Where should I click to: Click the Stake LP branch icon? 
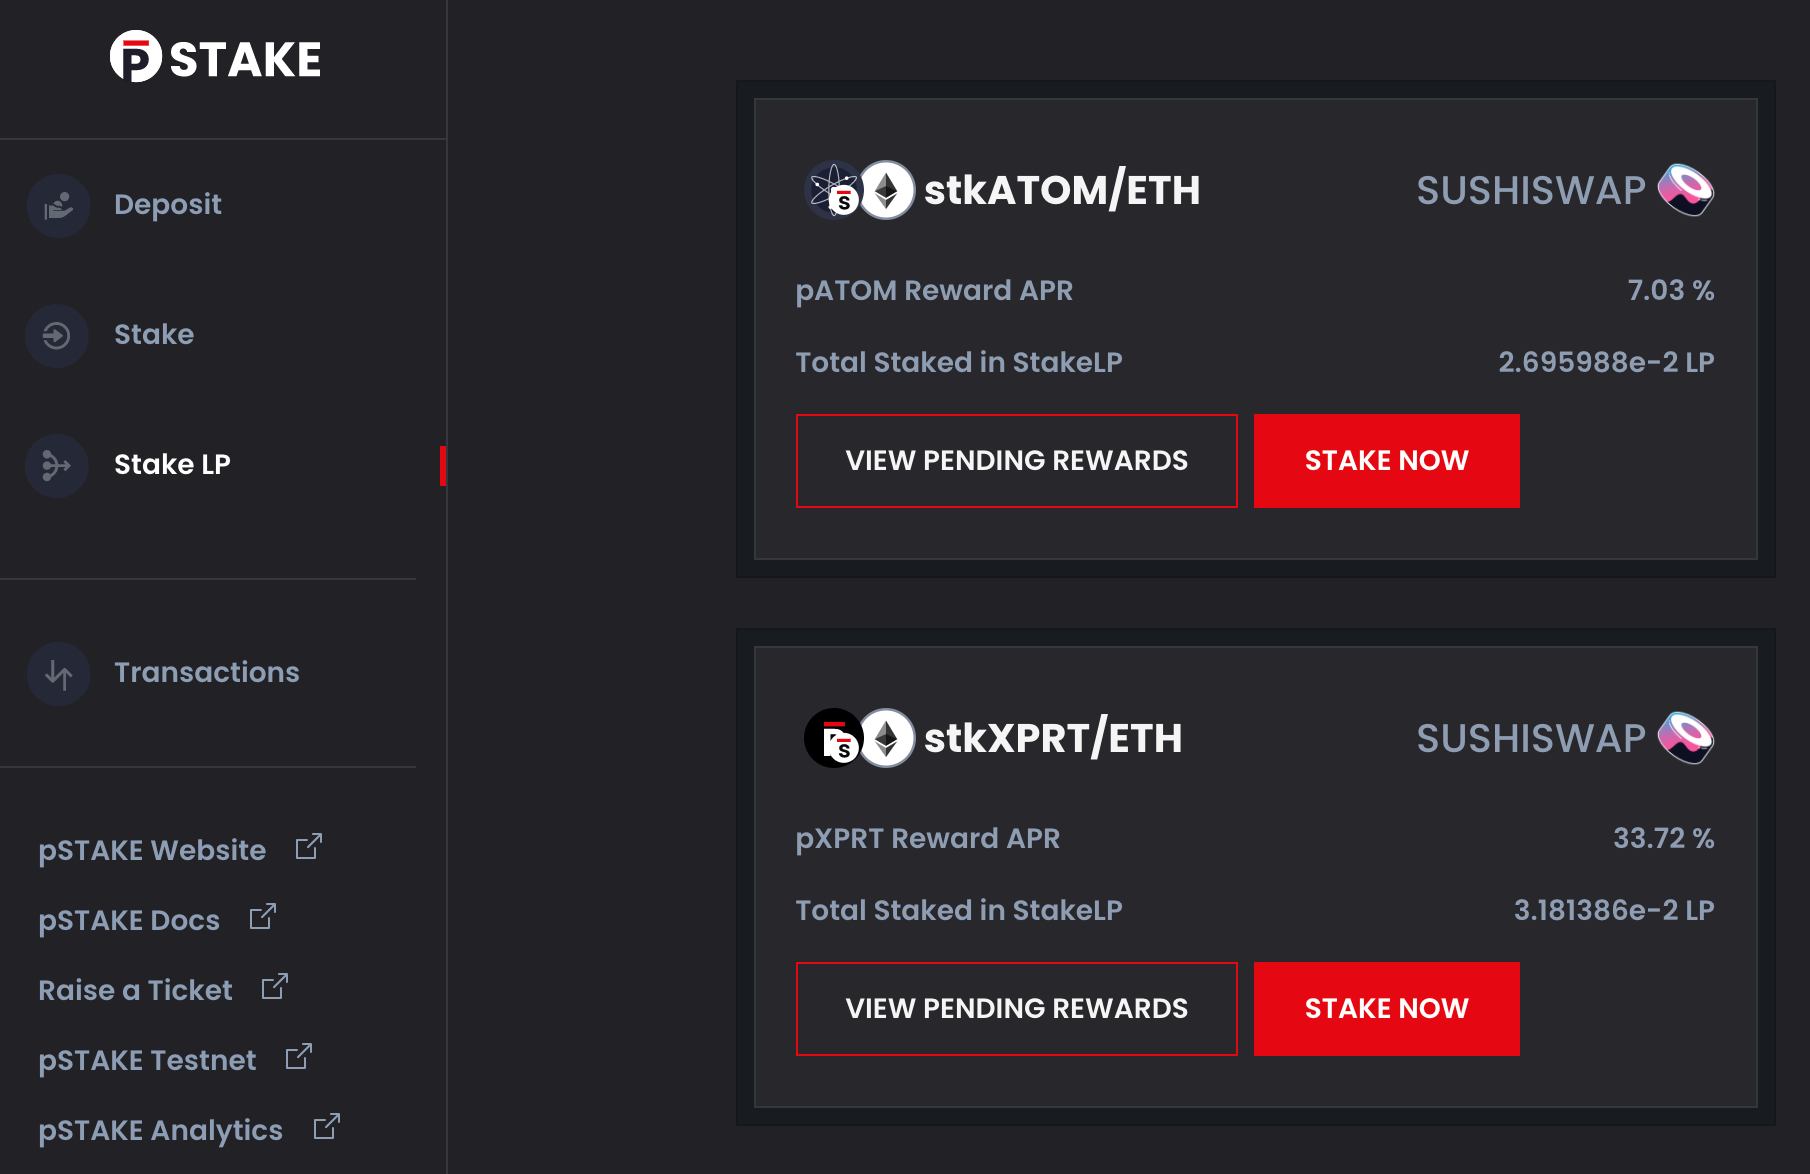(x=58, y=465)
